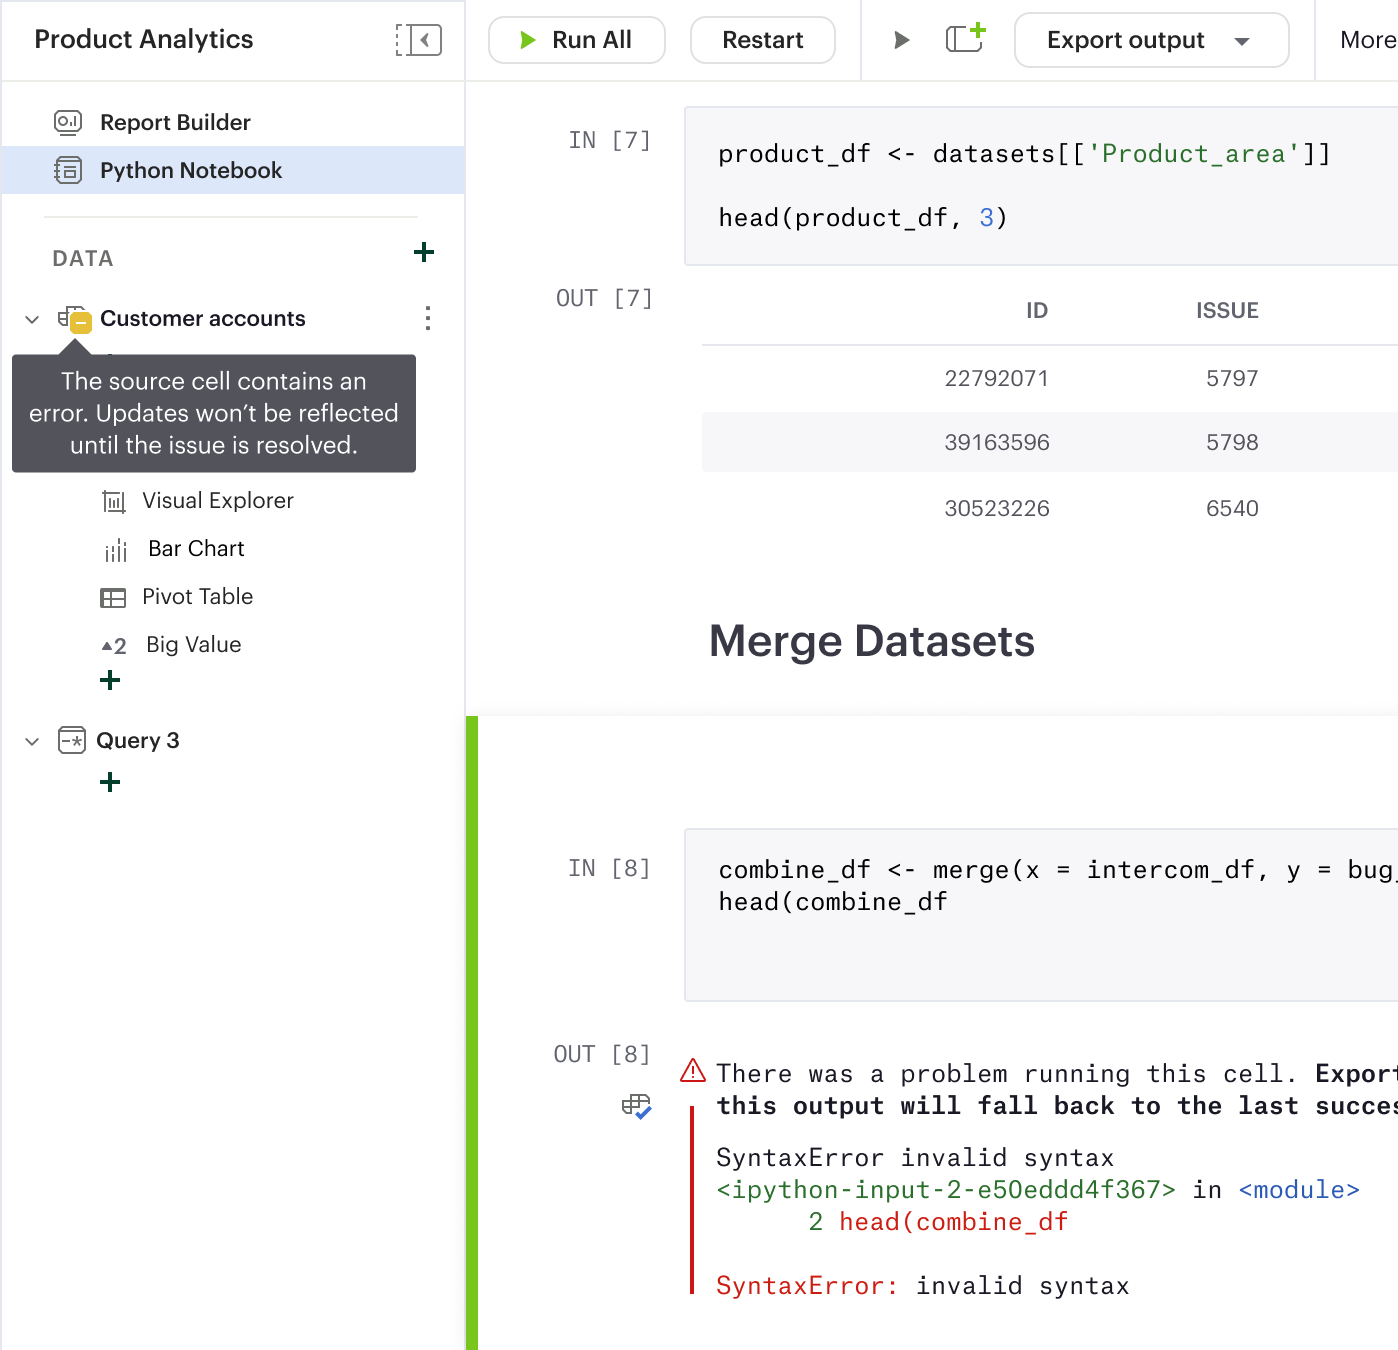Click the dataset export icon under OUT [8]
The image size is (1398, 1350).
636,1106
